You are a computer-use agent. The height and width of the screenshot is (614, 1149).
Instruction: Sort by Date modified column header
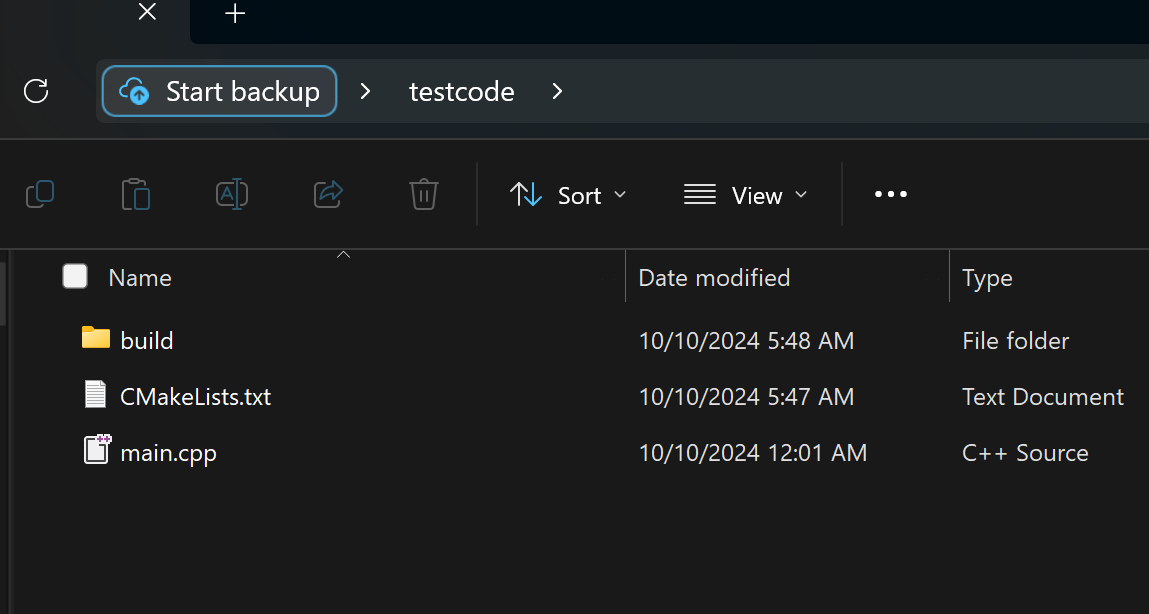714,278
